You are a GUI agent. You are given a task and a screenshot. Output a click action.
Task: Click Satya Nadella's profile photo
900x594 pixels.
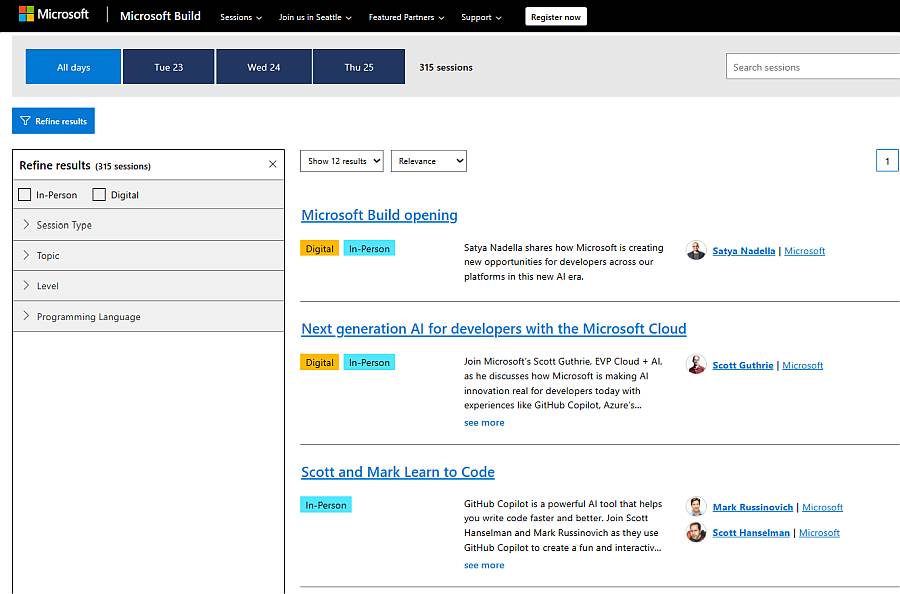[696, 250]
